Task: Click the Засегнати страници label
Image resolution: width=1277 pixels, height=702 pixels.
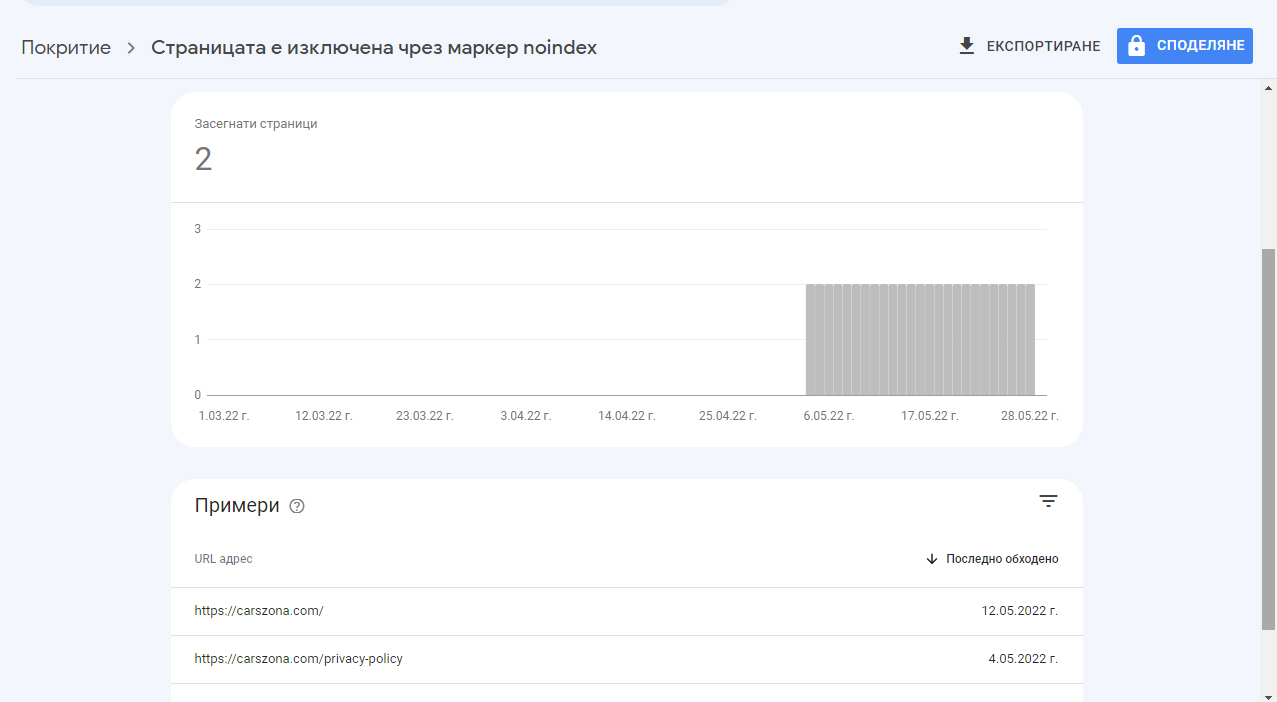Action: coord(256,124)
